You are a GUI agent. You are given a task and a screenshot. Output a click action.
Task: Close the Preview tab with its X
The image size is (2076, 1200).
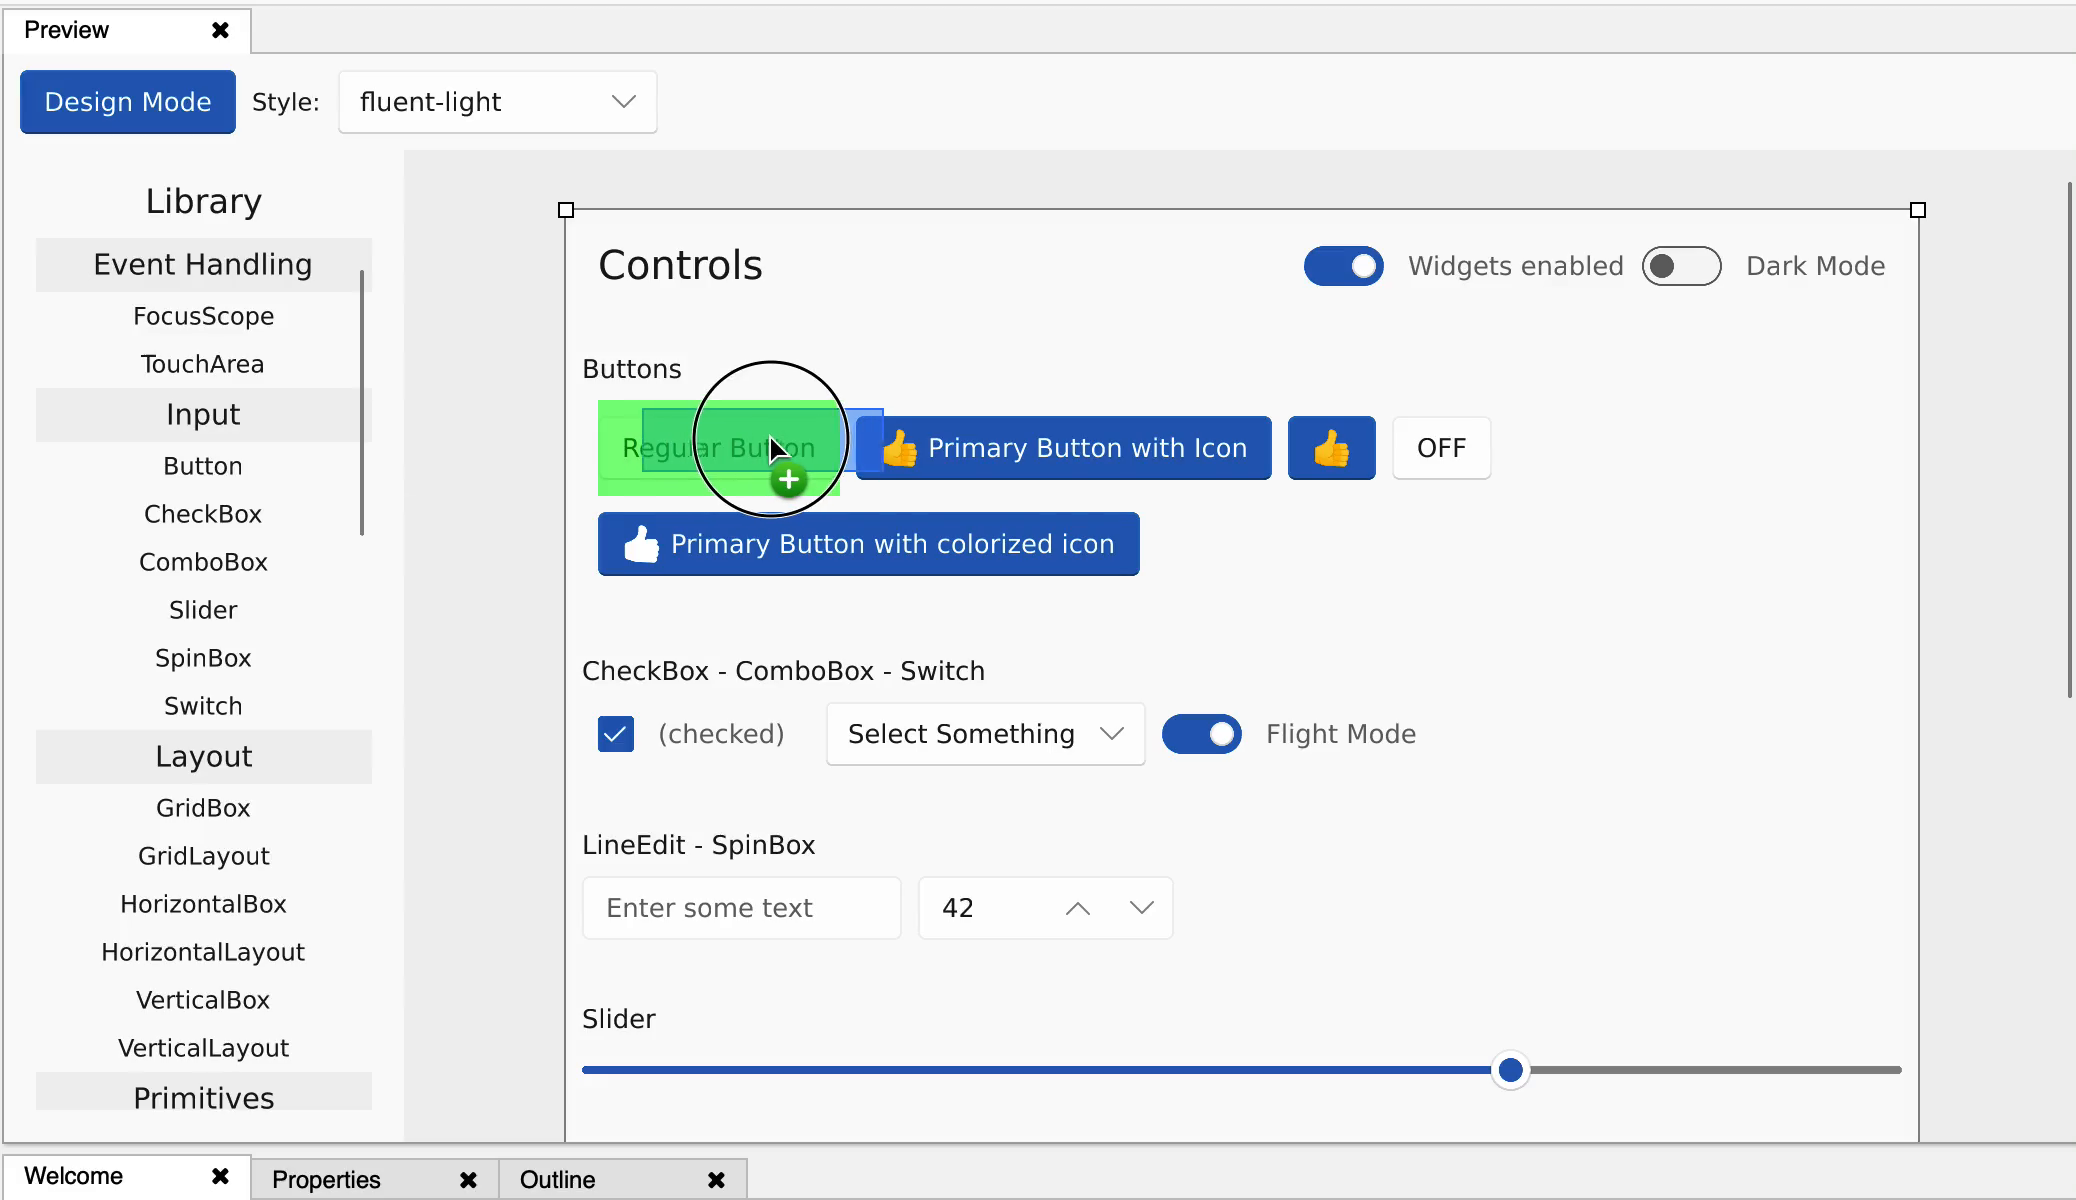coord(220,30)
